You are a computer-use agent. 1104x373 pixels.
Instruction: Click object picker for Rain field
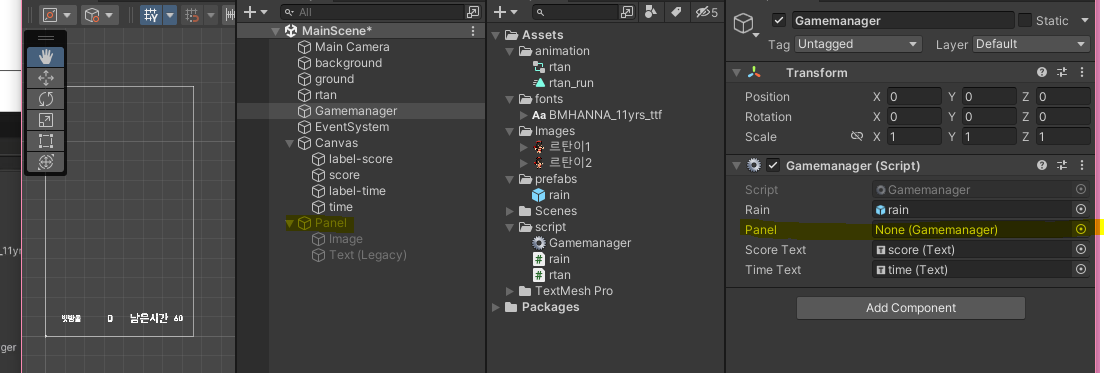[1081, 210]
